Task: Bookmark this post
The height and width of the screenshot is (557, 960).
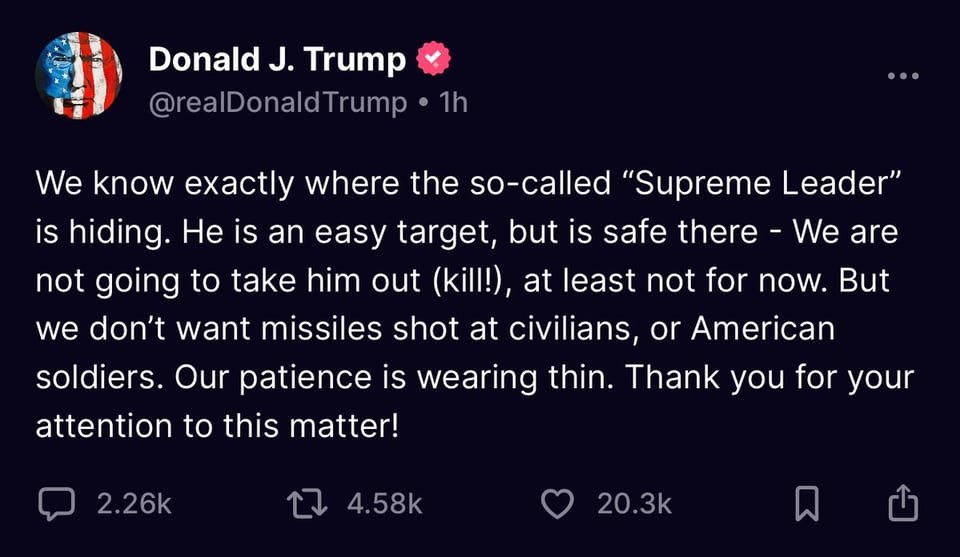Action: click(x=806, y=503)
